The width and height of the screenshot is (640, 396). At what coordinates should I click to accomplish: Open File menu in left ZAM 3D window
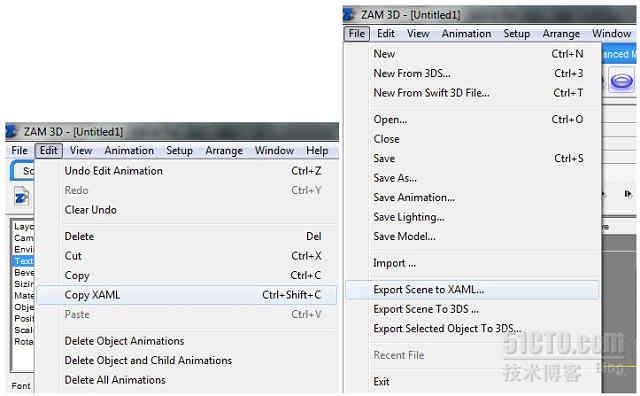[19, 151]
